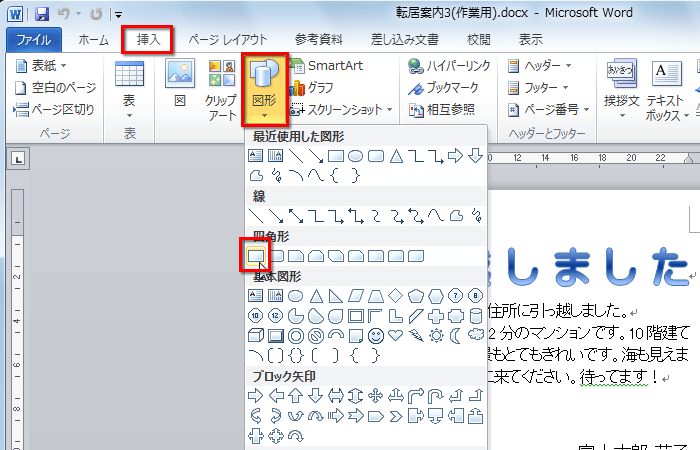Select the right triangle under 基本図形
Viewport: 700px width, 450px height.
(x=336, y=296)
